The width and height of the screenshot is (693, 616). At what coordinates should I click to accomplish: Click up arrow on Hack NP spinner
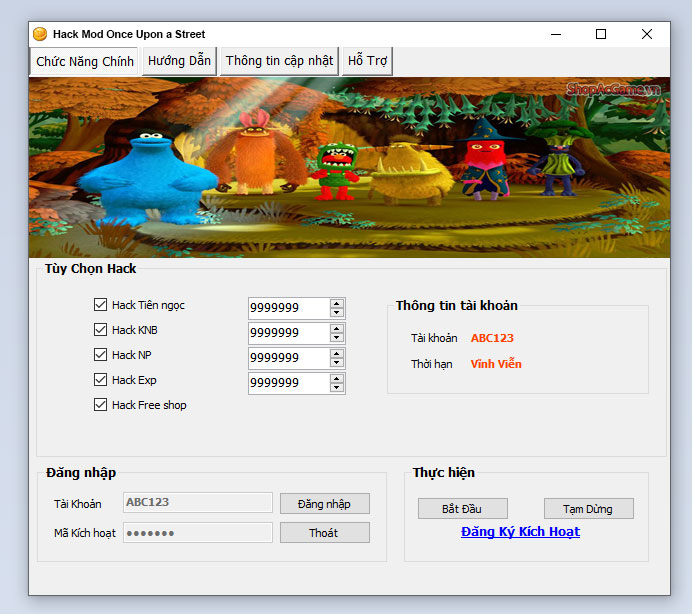(x=337, y=353)
